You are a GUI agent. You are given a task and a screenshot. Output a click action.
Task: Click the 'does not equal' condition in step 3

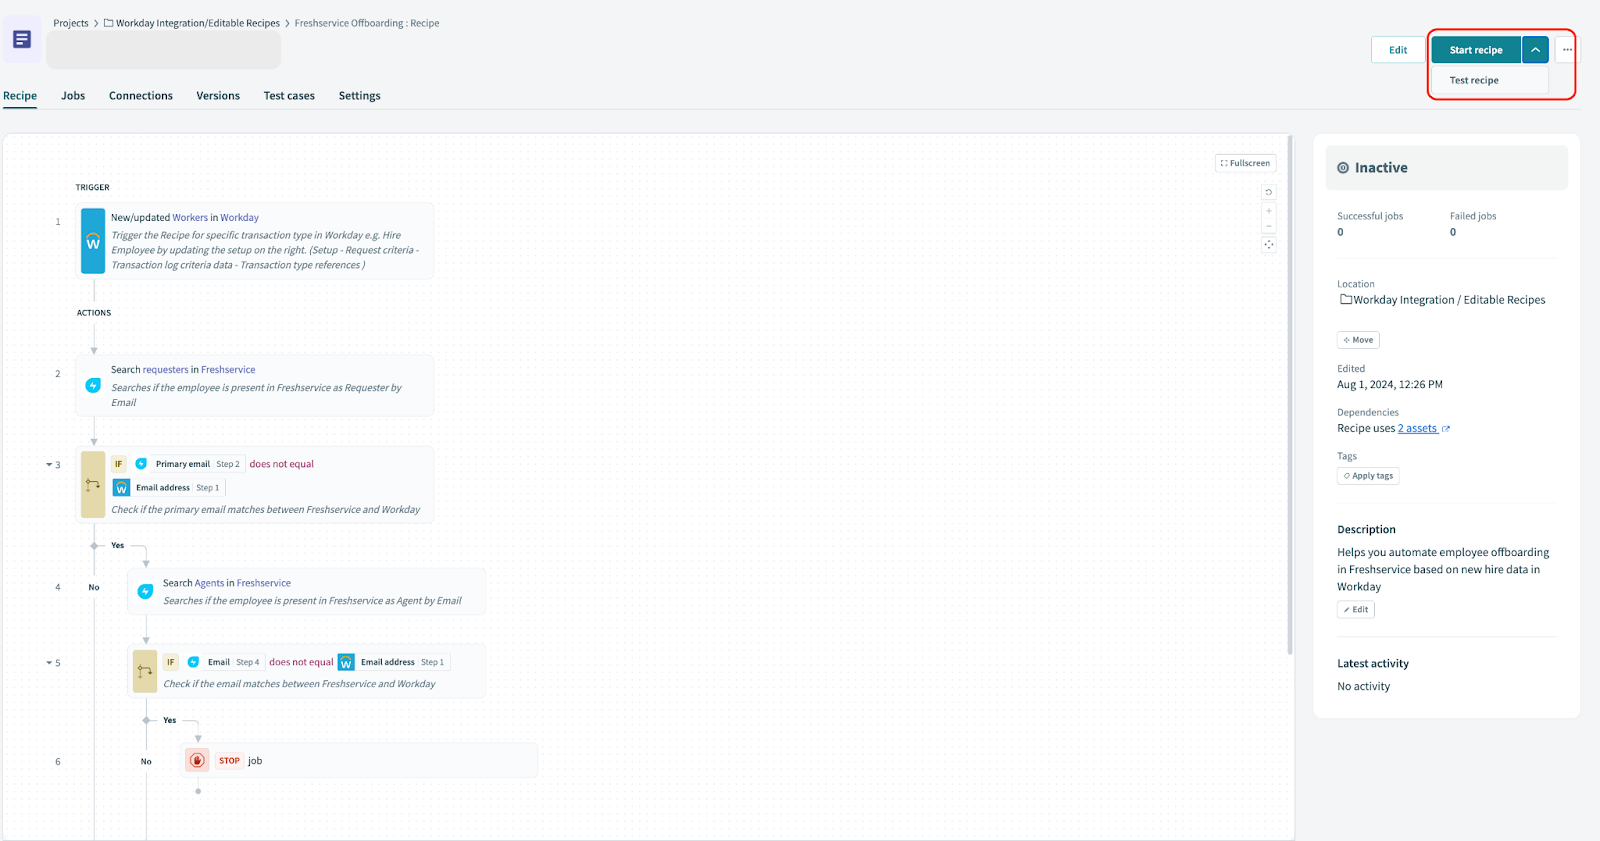click(282, 464)
